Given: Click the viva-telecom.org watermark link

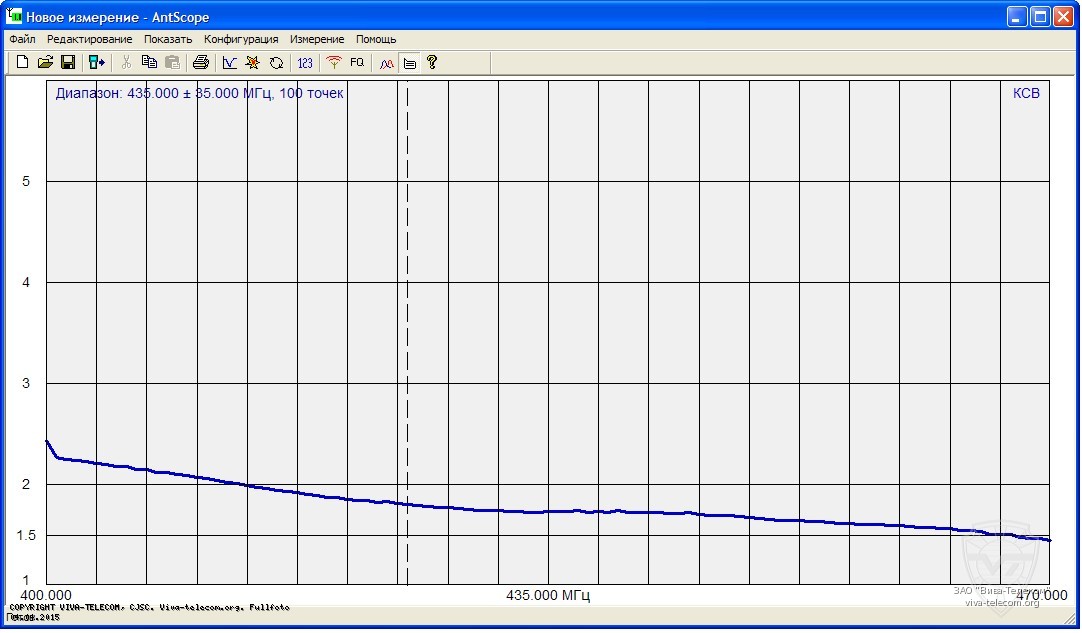Looking at the screenshot, I should (1002, 602).
